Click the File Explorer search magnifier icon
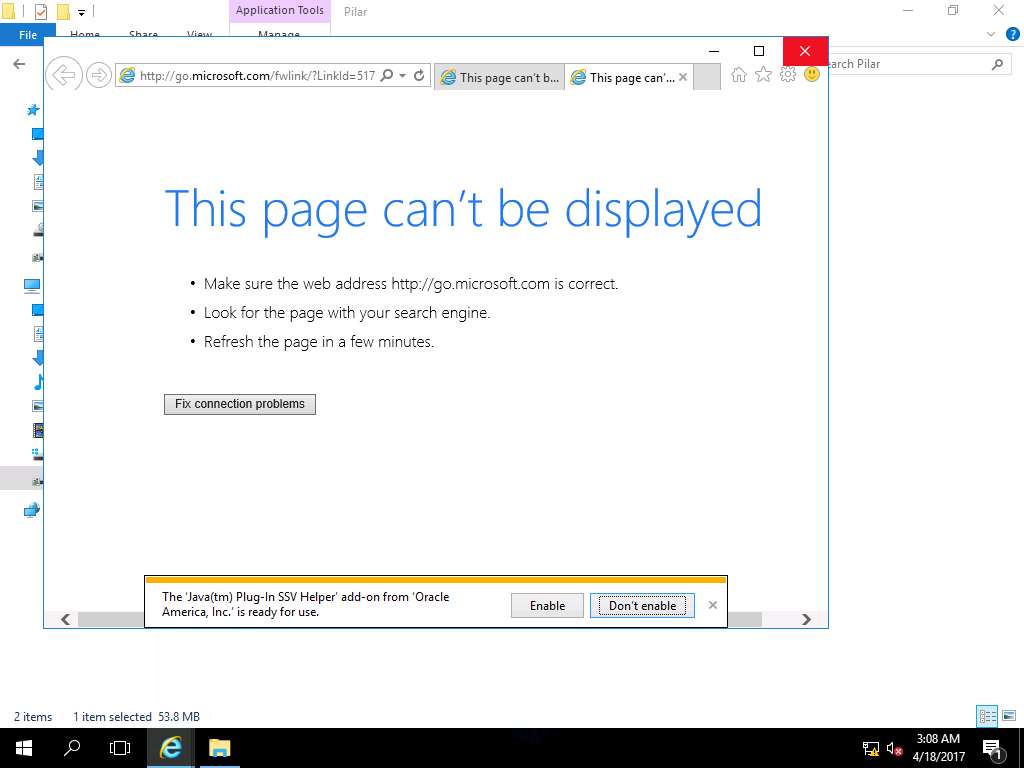 (x=997, y=64)
